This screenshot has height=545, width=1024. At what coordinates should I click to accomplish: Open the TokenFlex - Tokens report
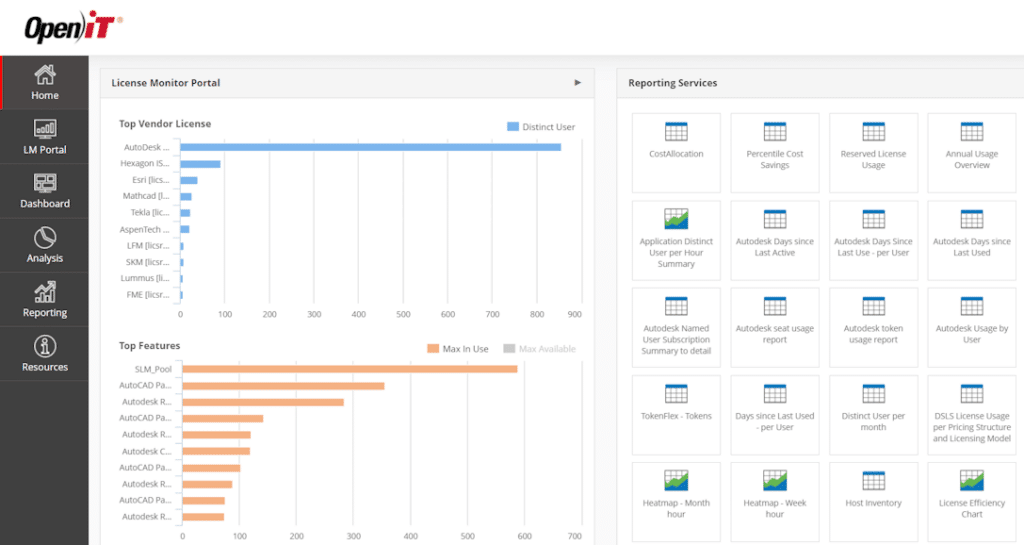(x=676, y=415)
